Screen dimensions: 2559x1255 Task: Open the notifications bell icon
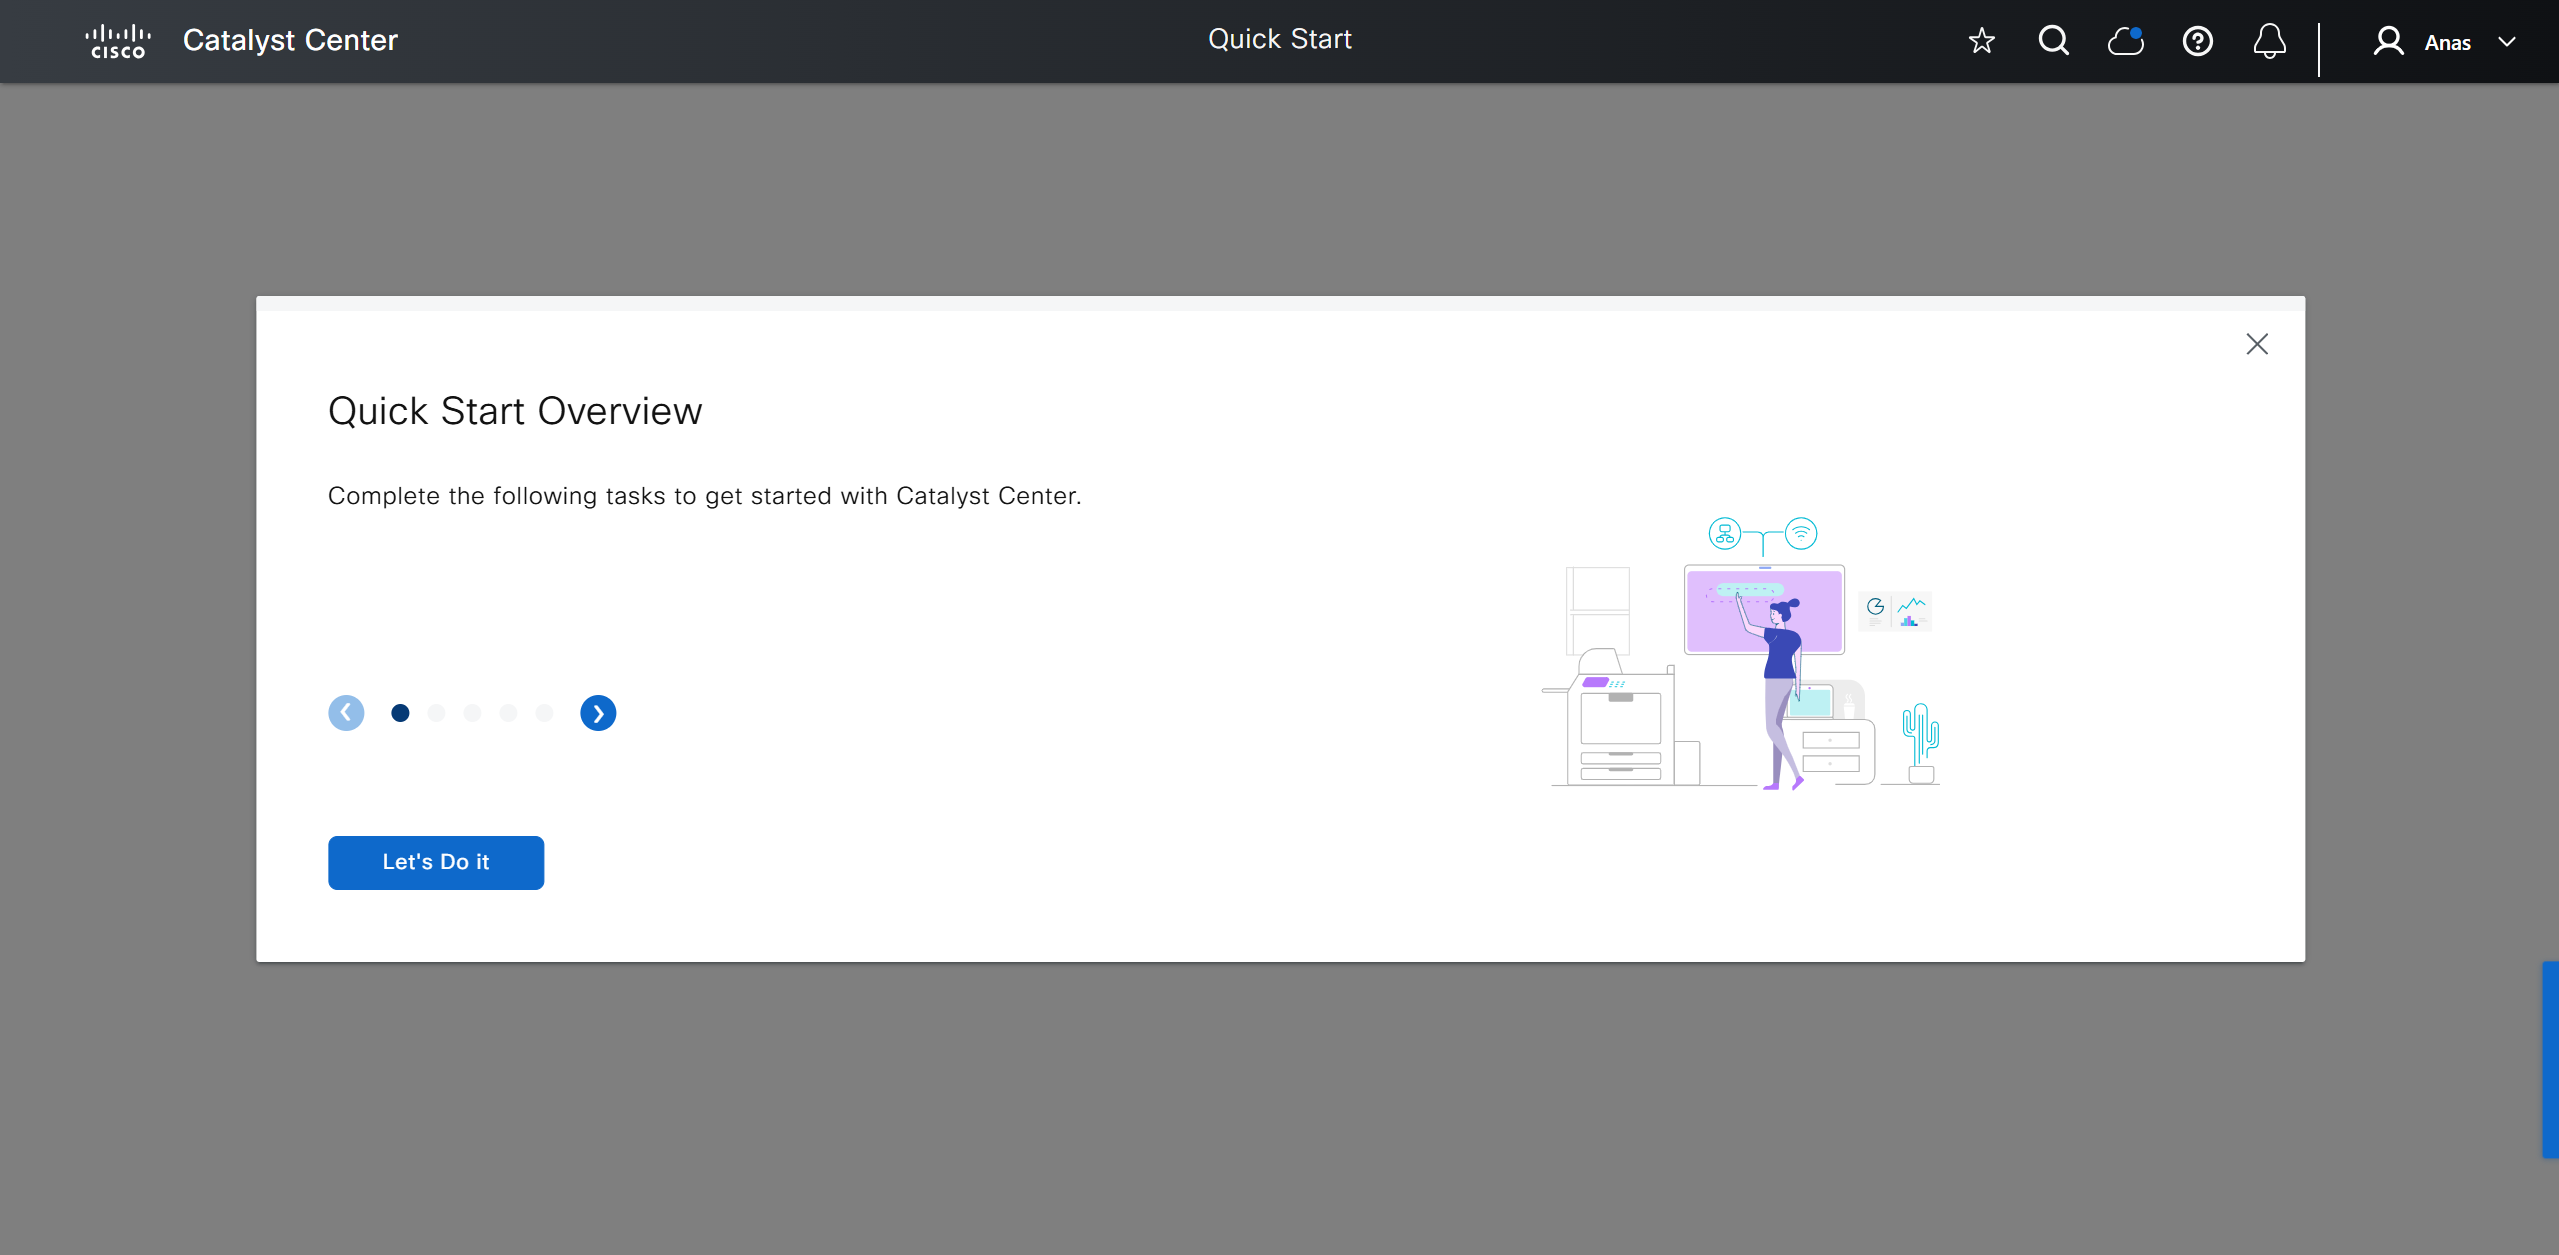[x=2269, y=41]
